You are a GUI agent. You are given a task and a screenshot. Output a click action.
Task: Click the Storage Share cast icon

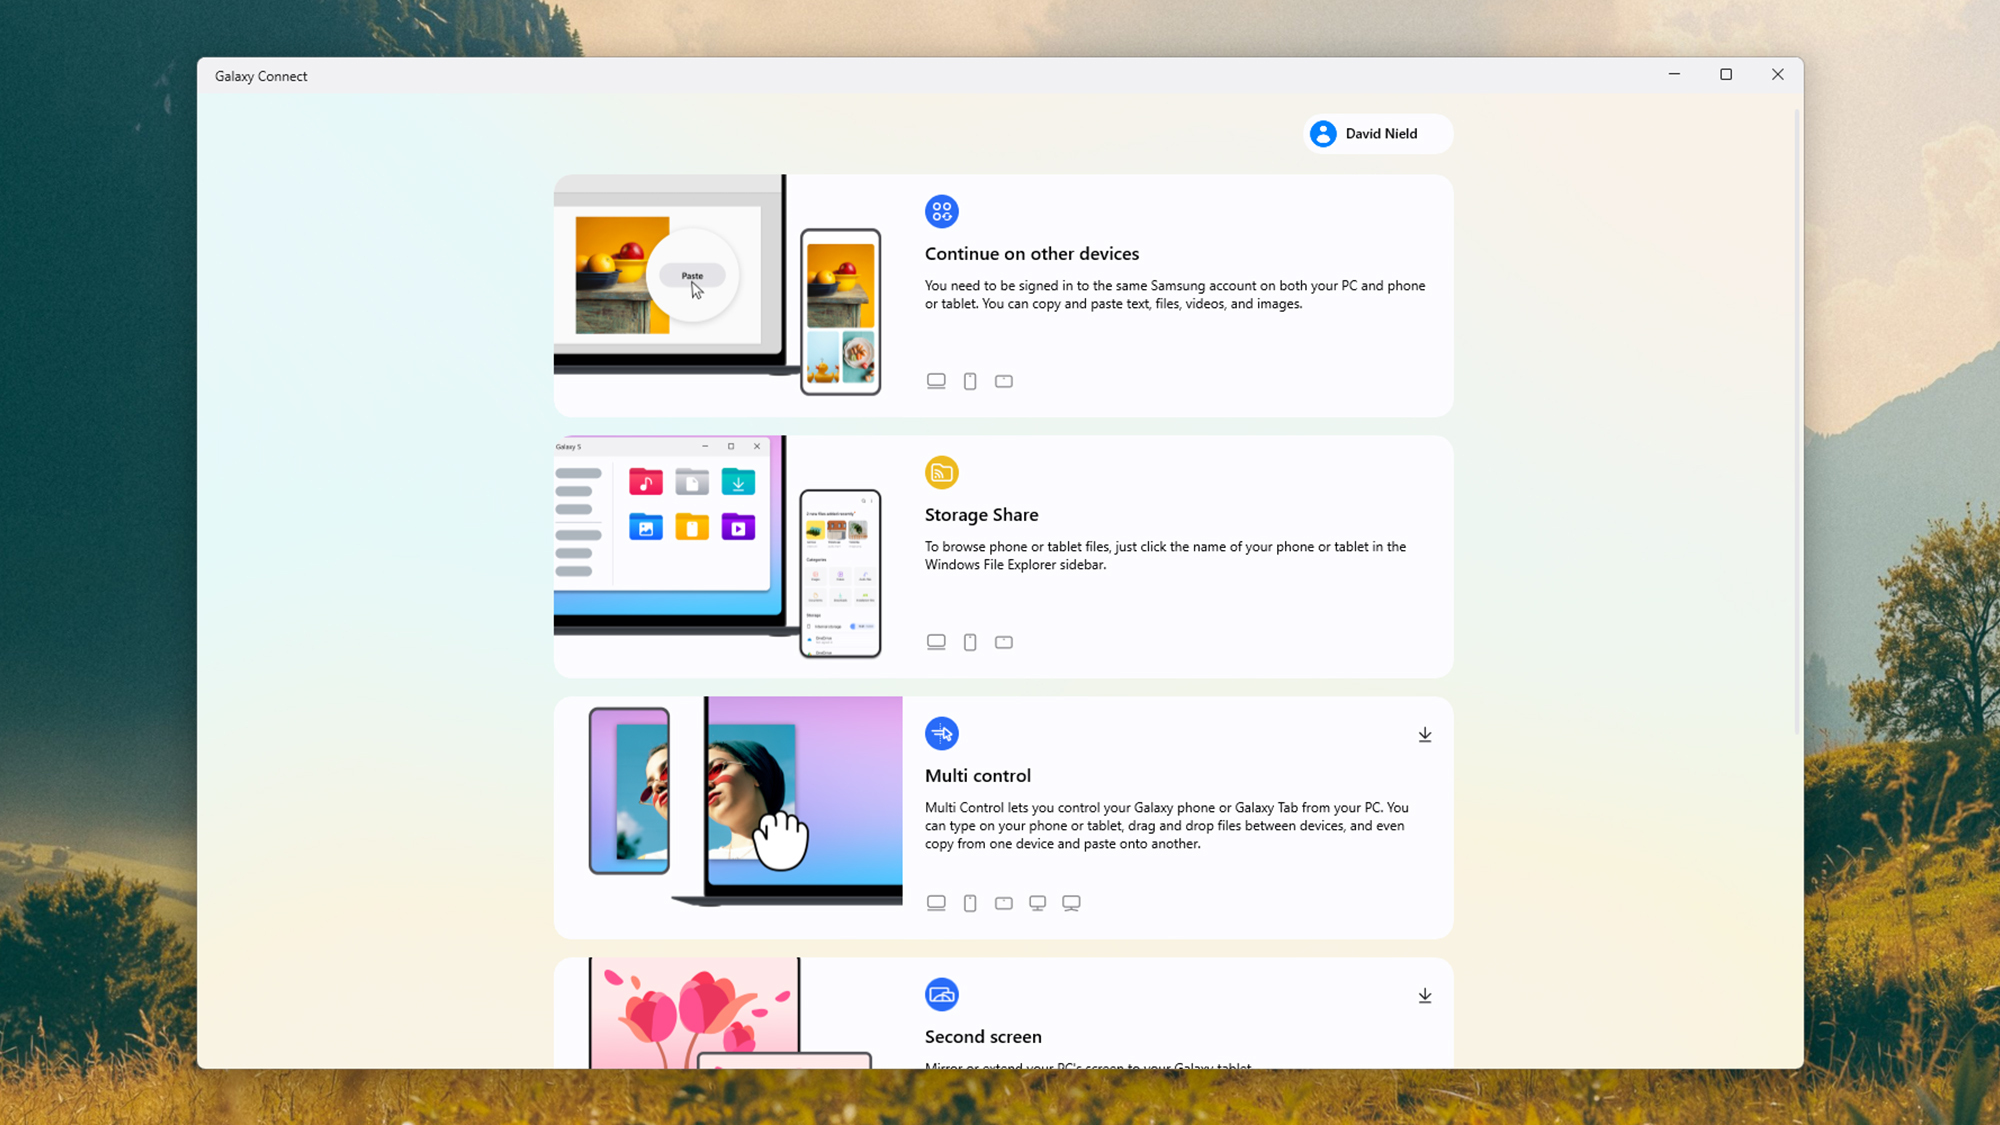(x=941, y=472)
